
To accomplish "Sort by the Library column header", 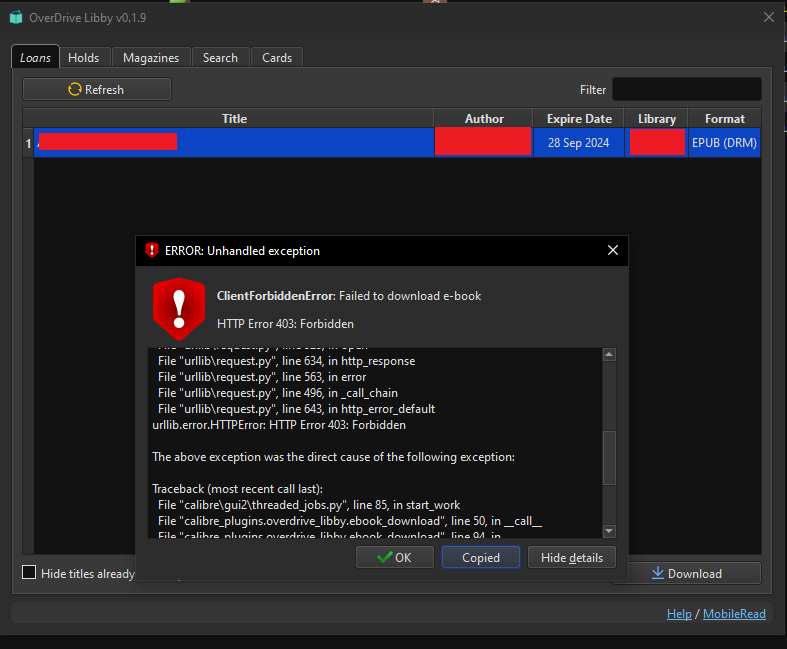I will (657, 119).
